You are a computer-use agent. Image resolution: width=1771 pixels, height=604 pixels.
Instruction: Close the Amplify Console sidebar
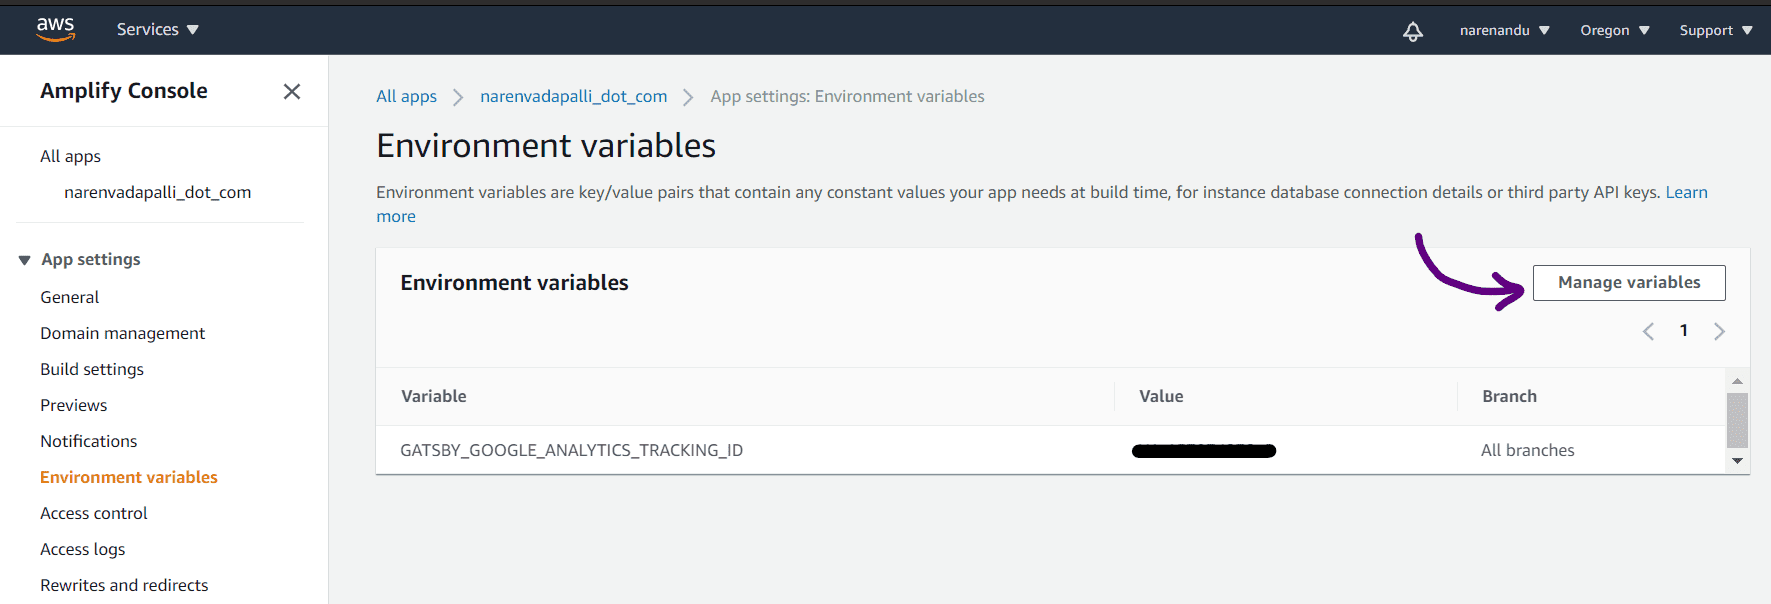[x=292, y=91]
